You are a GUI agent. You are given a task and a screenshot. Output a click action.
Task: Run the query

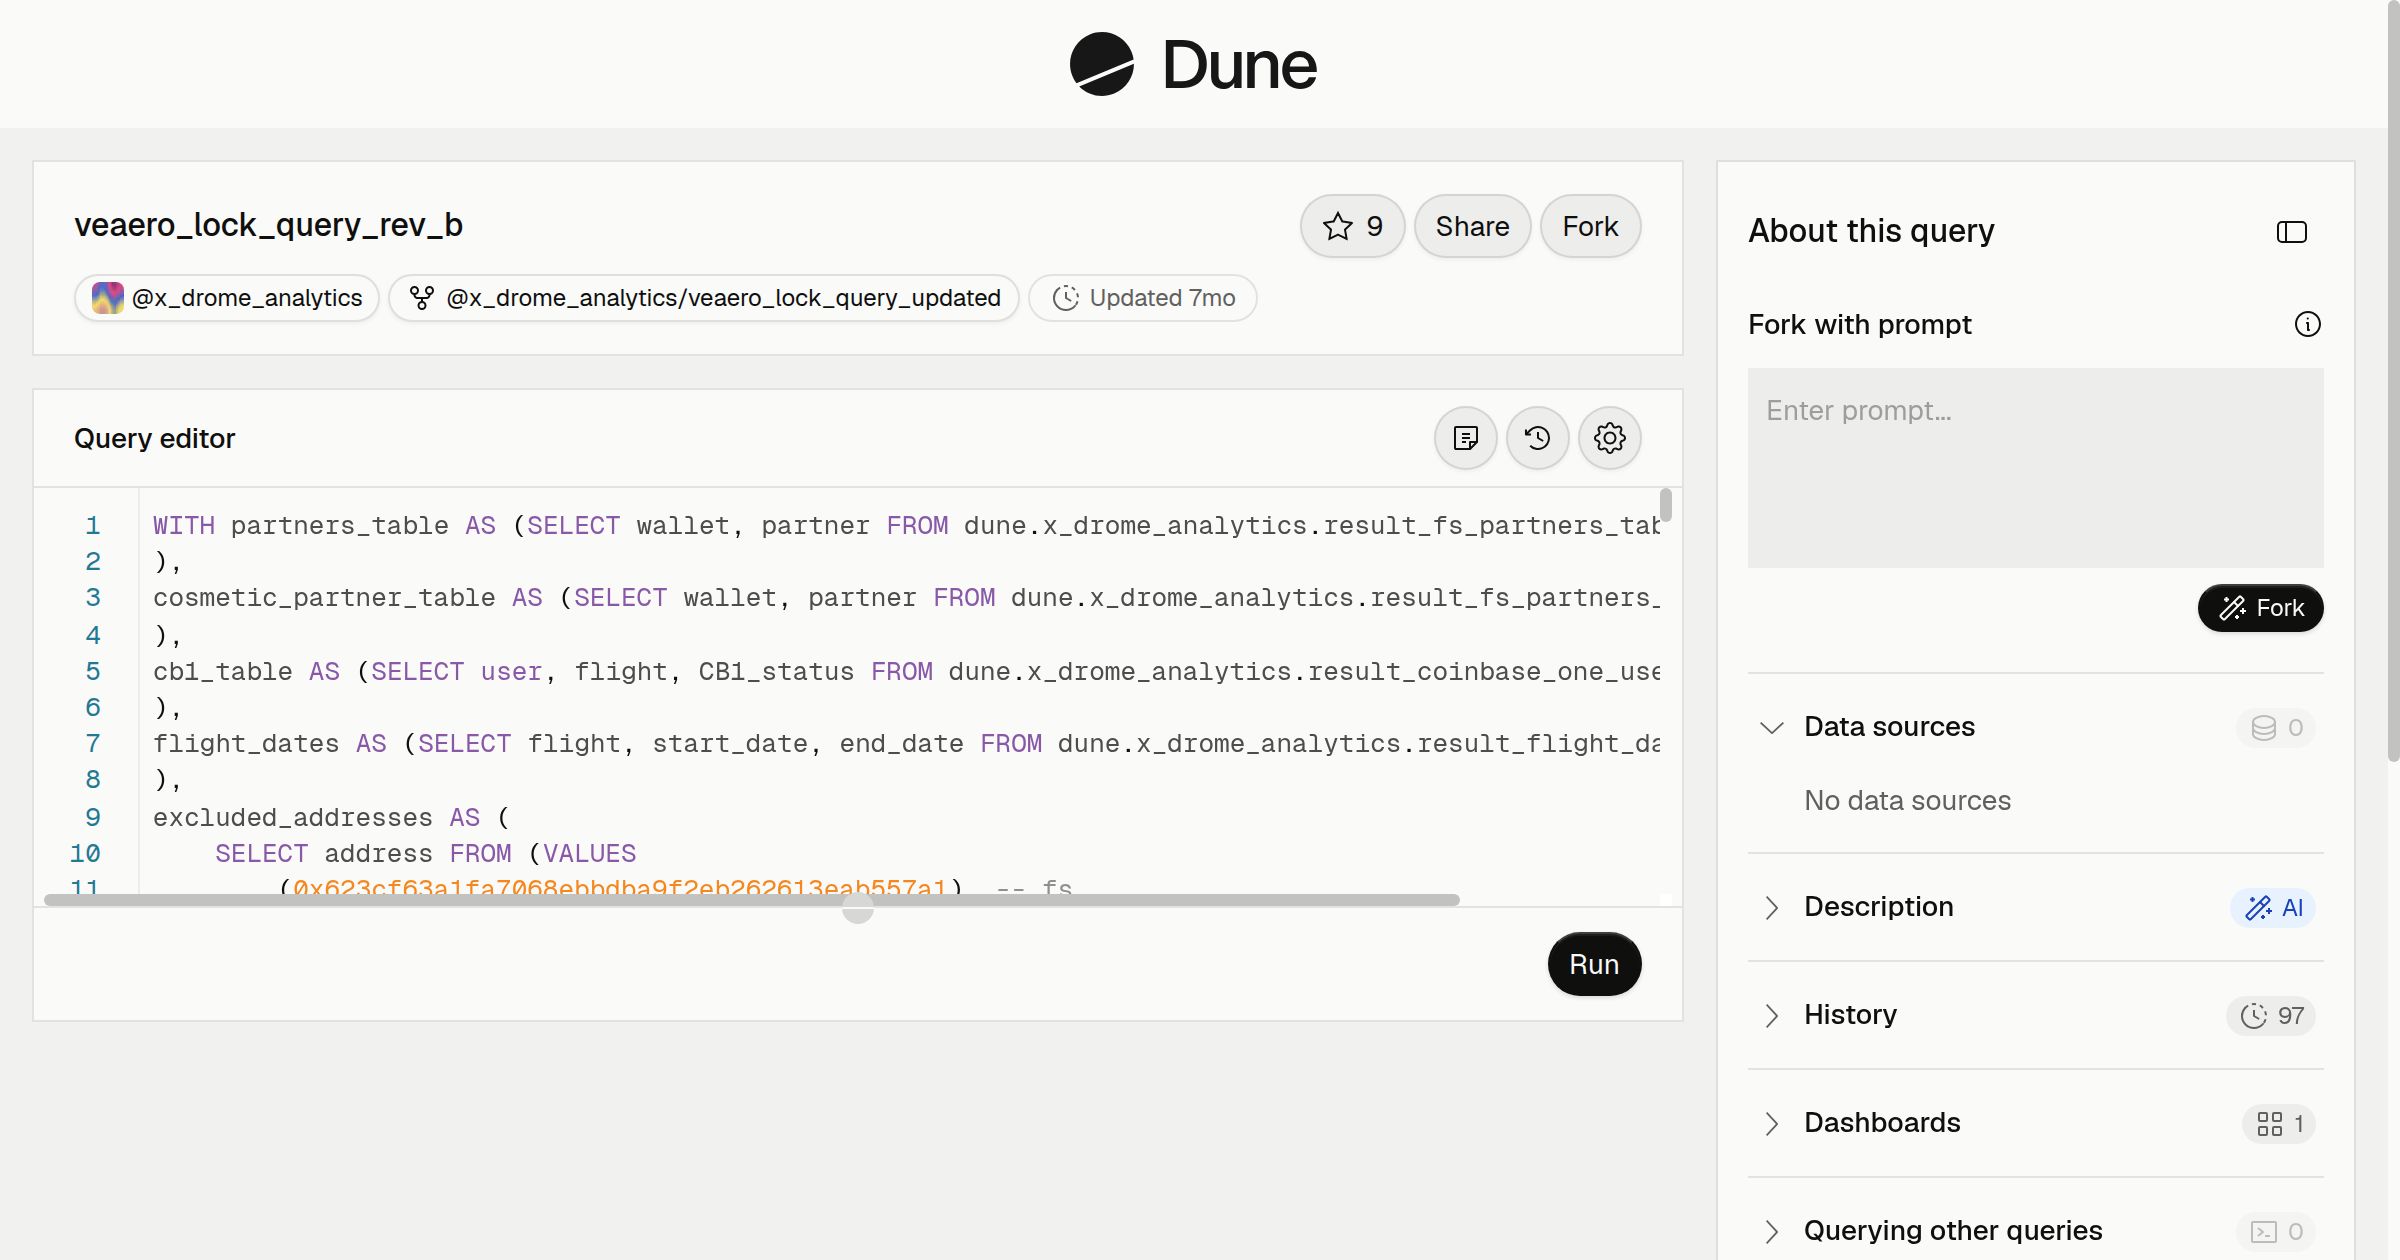click(1594, 964)
